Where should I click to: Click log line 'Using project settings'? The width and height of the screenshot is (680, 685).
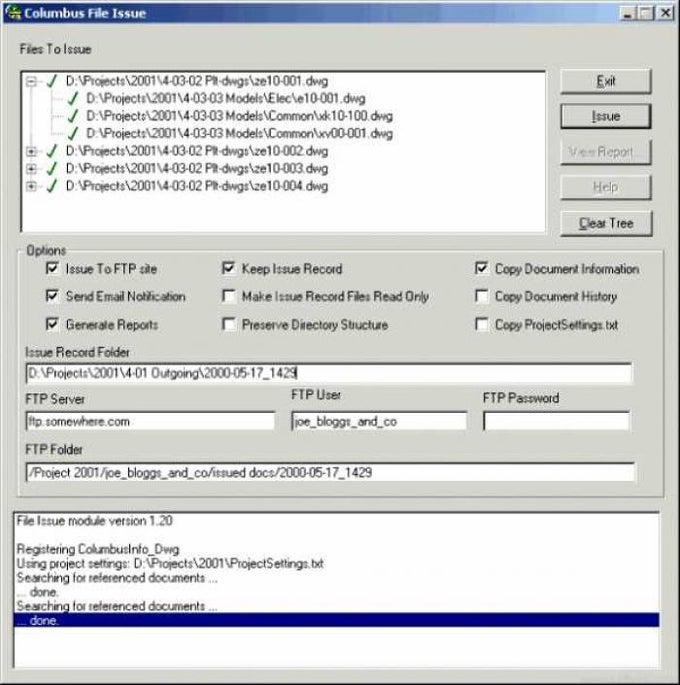point(170,564)
